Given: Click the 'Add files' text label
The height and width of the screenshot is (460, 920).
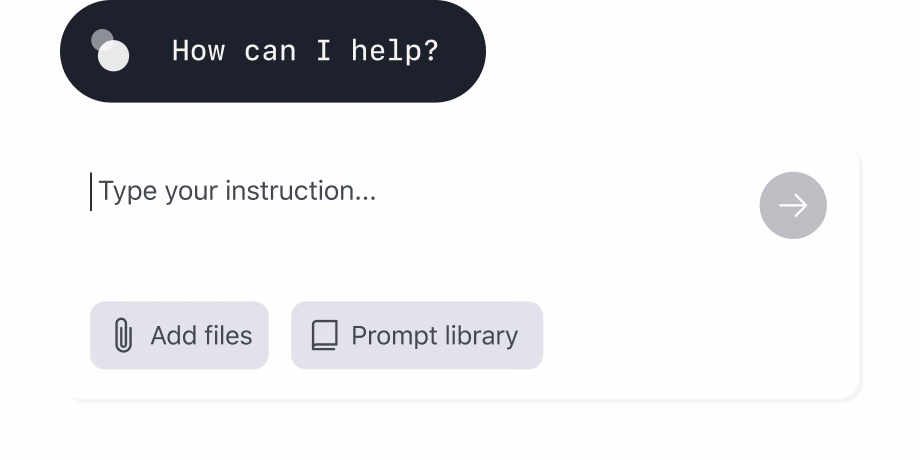Looking at the screenshot, I should [x=201, y=336].
